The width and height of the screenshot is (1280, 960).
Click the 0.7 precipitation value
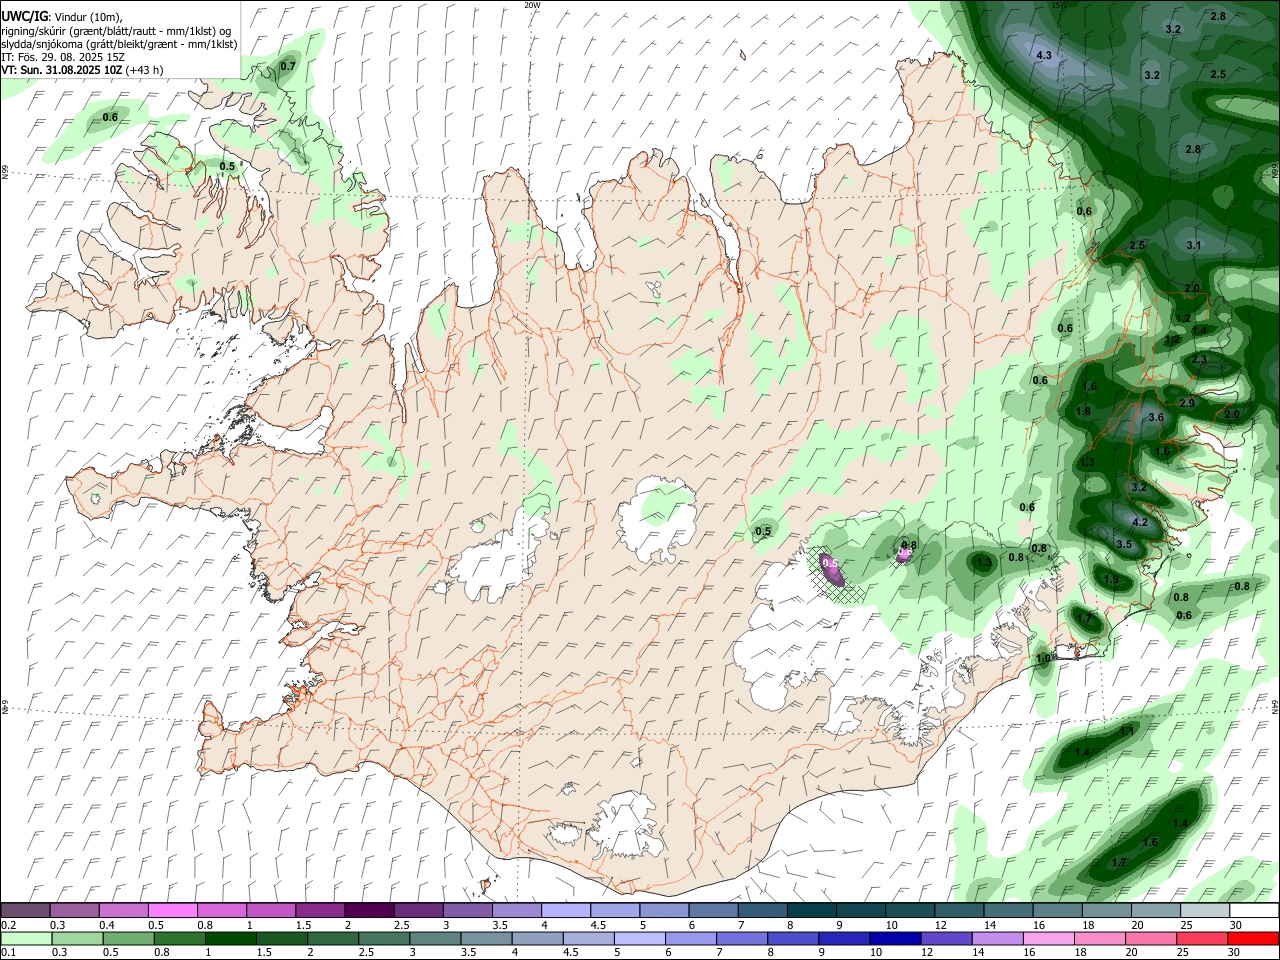point(288,66)
